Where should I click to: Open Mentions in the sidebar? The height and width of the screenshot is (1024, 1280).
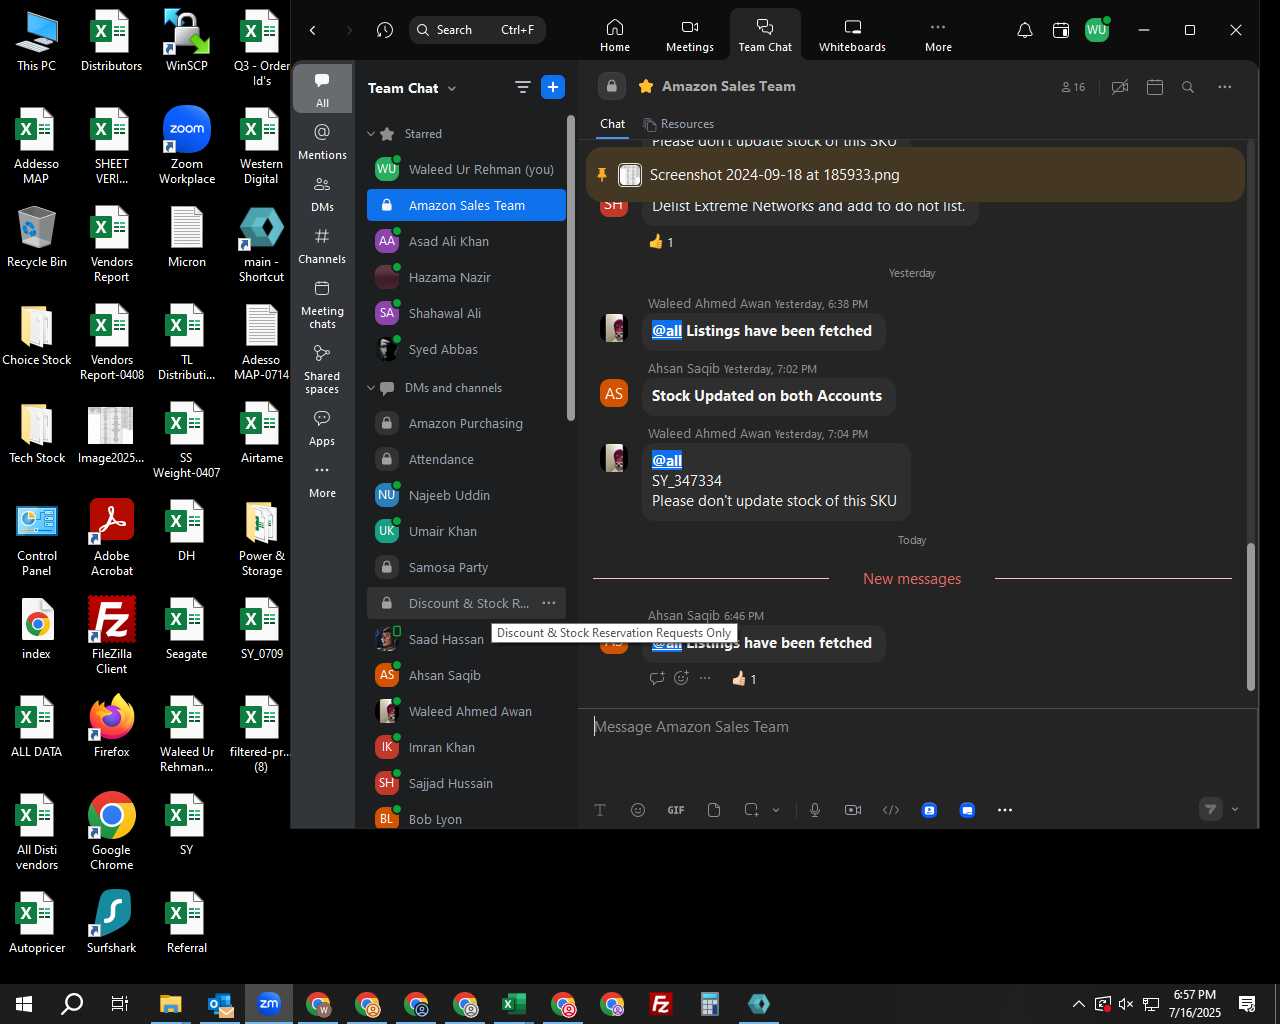[322, 142]
